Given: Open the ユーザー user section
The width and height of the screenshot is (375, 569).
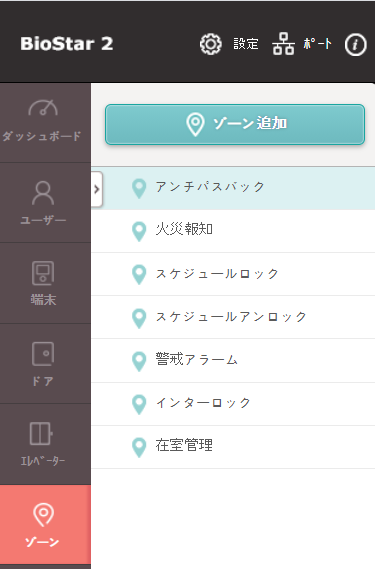Looking at the screenshot, I should [43, 203].
